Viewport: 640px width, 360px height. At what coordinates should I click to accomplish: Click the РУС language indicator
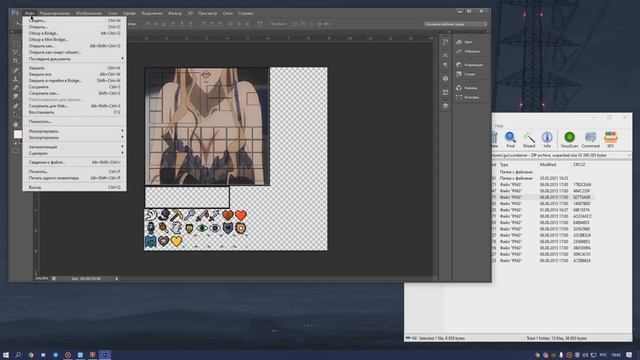coord(602,355)
